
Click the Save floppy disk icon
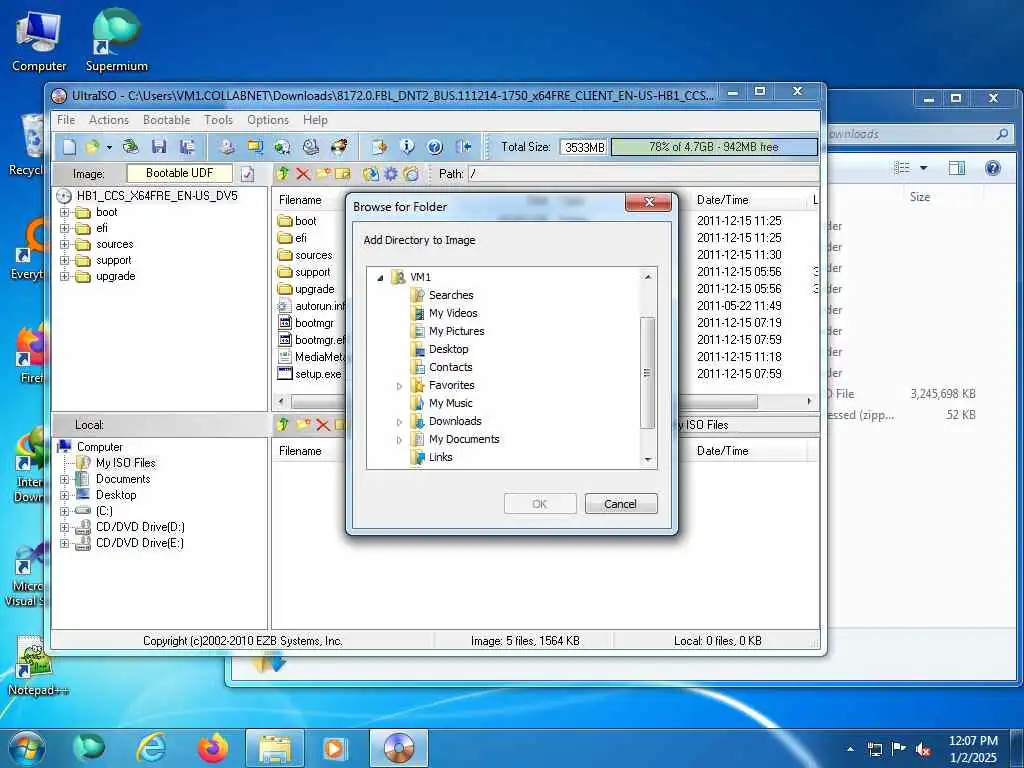(x=159, y=147)
